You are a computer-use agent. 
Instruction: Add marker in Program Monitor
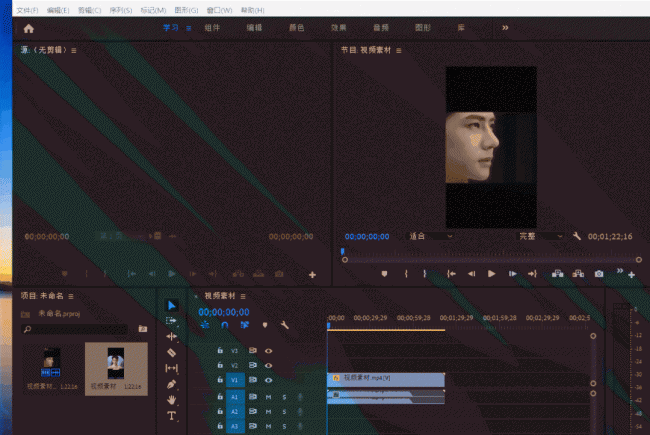click(x=384, y=274)
